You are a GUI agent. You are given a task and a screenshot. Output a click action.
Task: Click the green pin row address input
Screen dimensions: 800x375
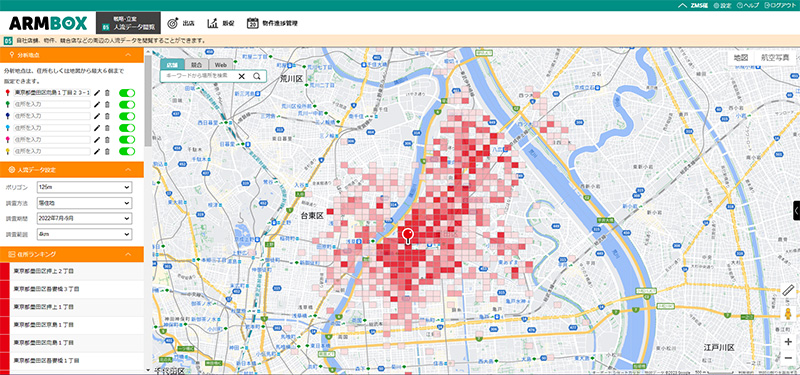coord(52,105)
